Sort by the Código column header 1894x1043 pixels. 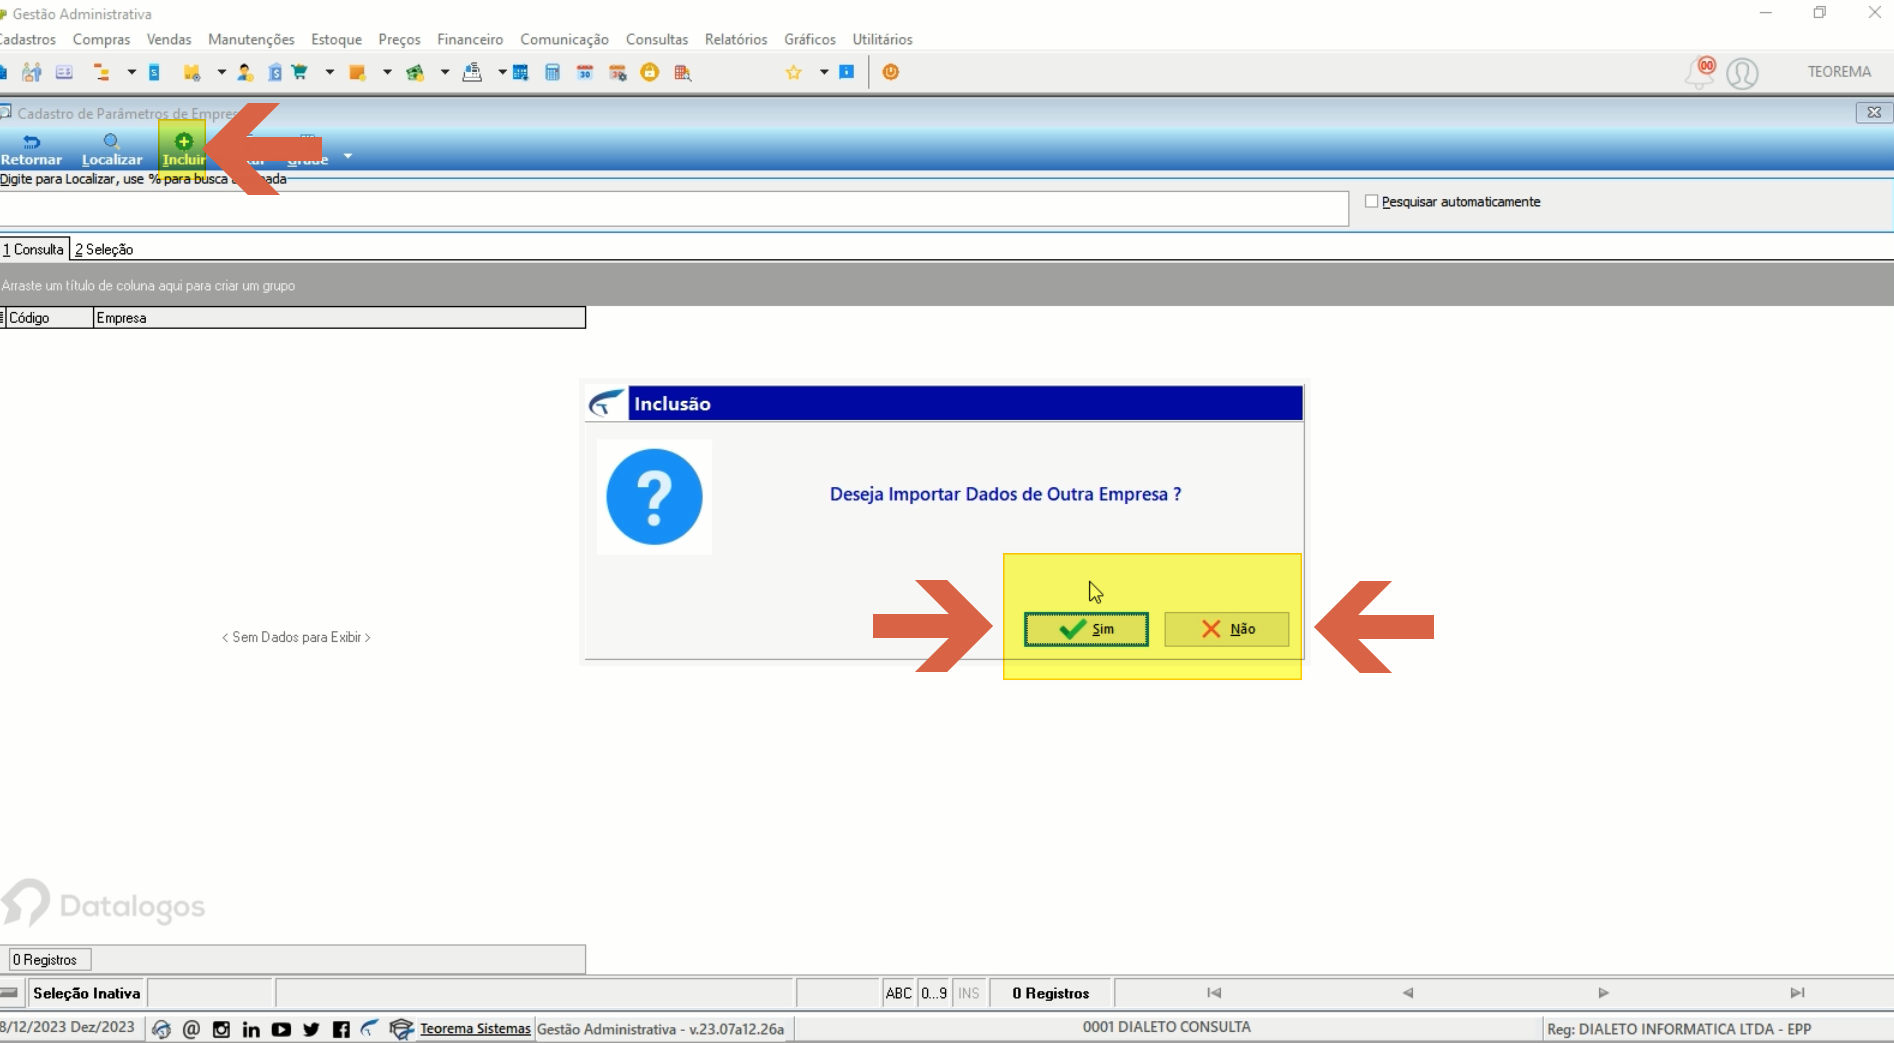coord(49,318)
